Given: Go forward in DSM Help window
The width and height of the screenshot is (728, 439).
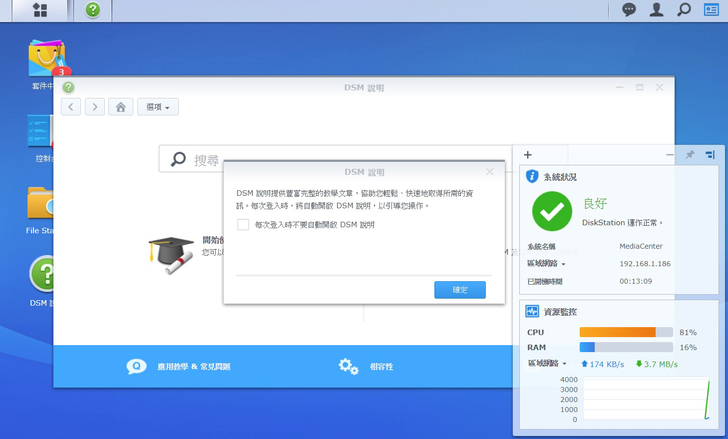Looking at the screenshot, I should point(95,107).
